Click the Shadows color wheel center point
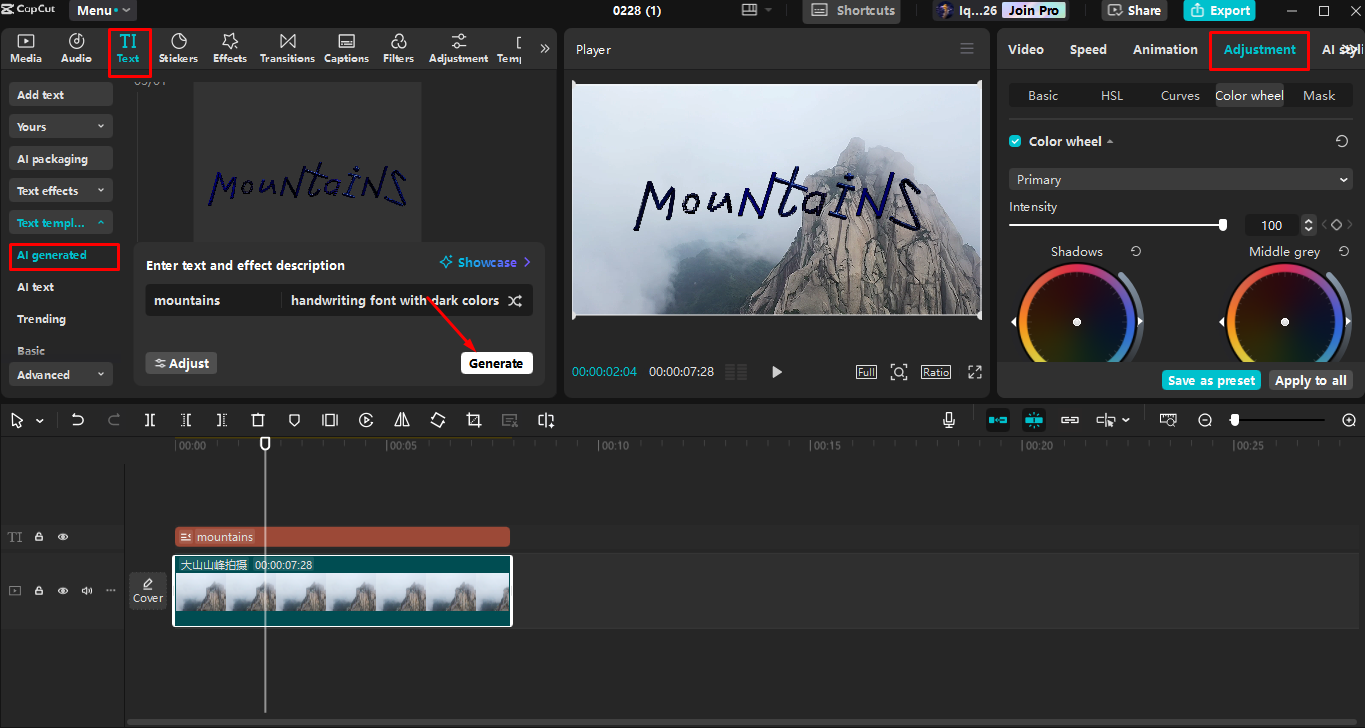 pos(1077,322)
